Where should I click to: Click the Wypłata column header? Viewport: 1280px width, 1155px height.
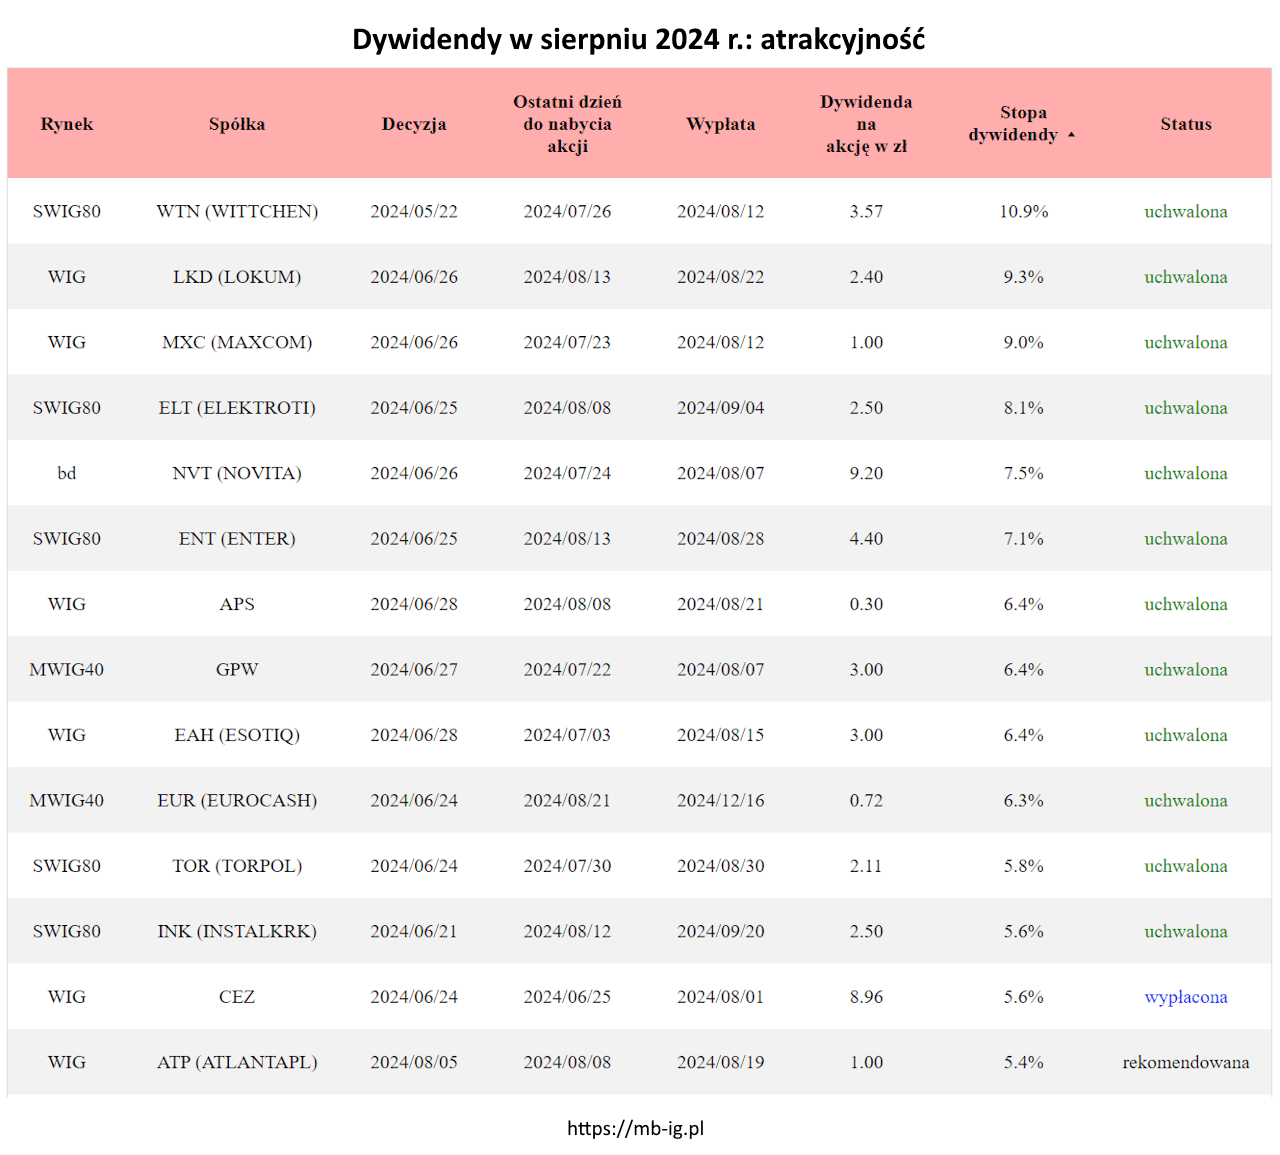(x=720, y=124)
